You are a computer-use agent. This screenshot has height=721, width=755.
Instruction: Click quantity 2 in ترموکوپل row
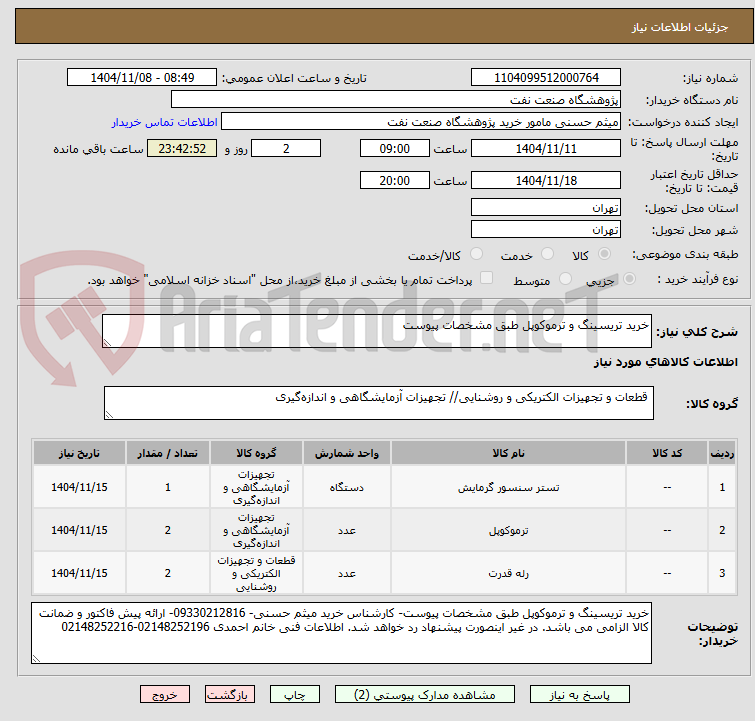(x=168, y=530)
